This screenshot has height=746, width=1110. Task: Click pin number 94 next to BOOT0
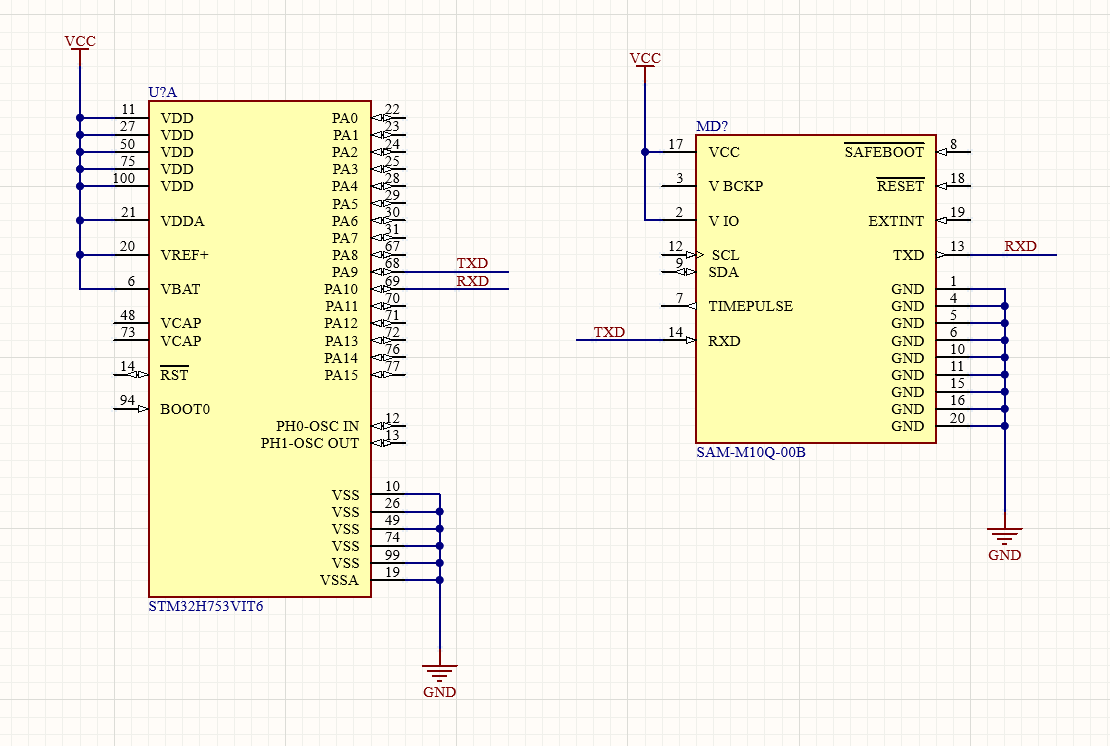[x=127, y=401]
